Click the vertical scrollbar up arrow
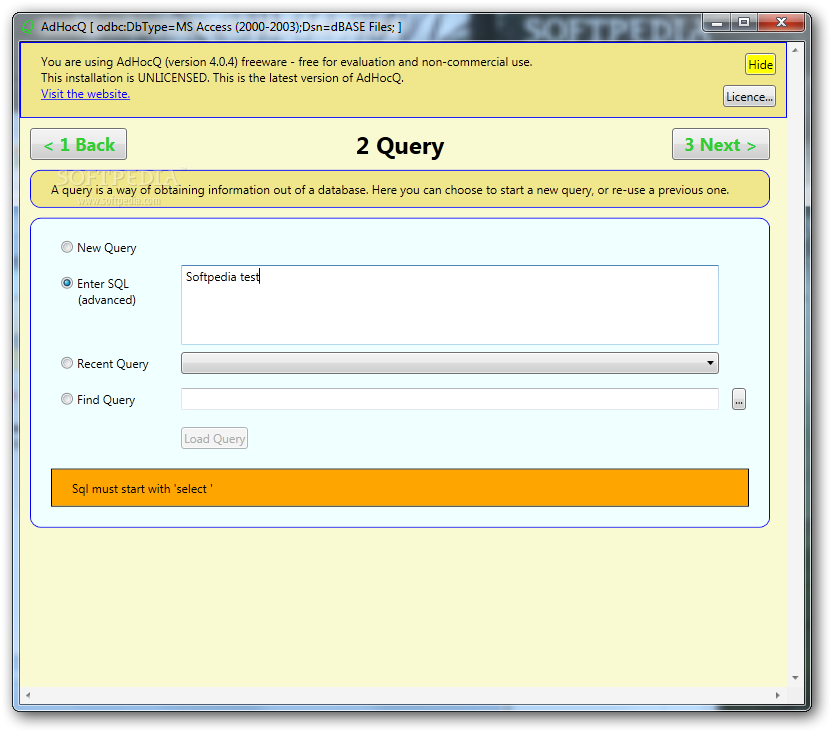This screenshot has width=832, height=732. pyautogui.click(x=795, y=50)
